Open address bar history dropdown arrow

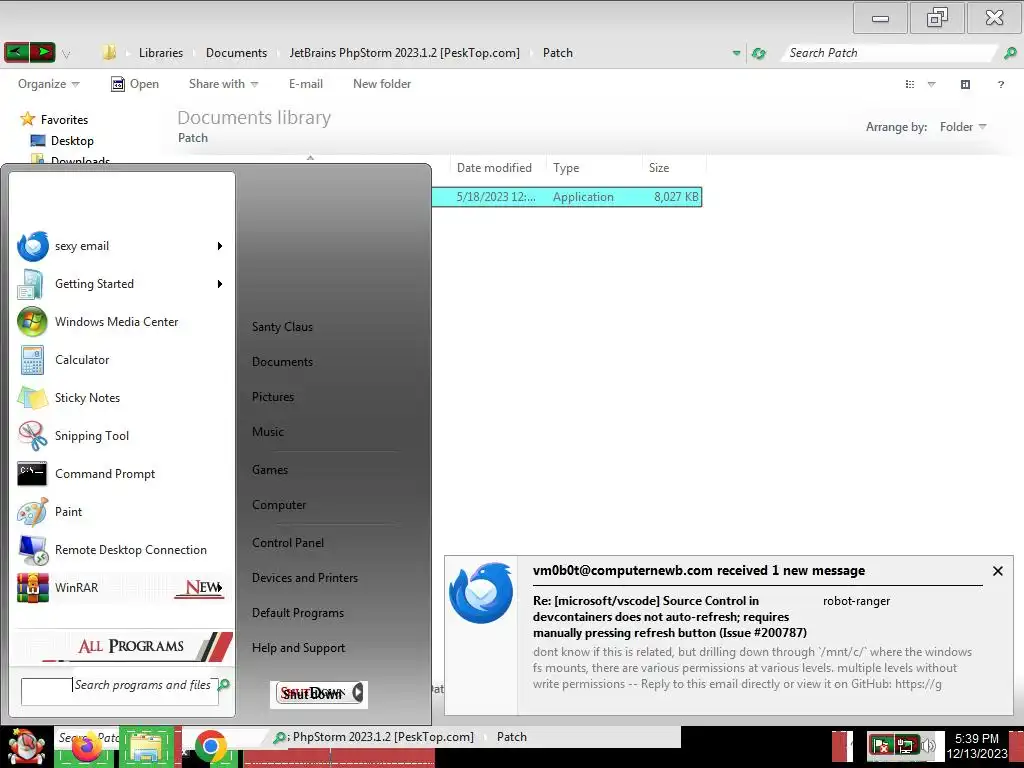(736, 53)
